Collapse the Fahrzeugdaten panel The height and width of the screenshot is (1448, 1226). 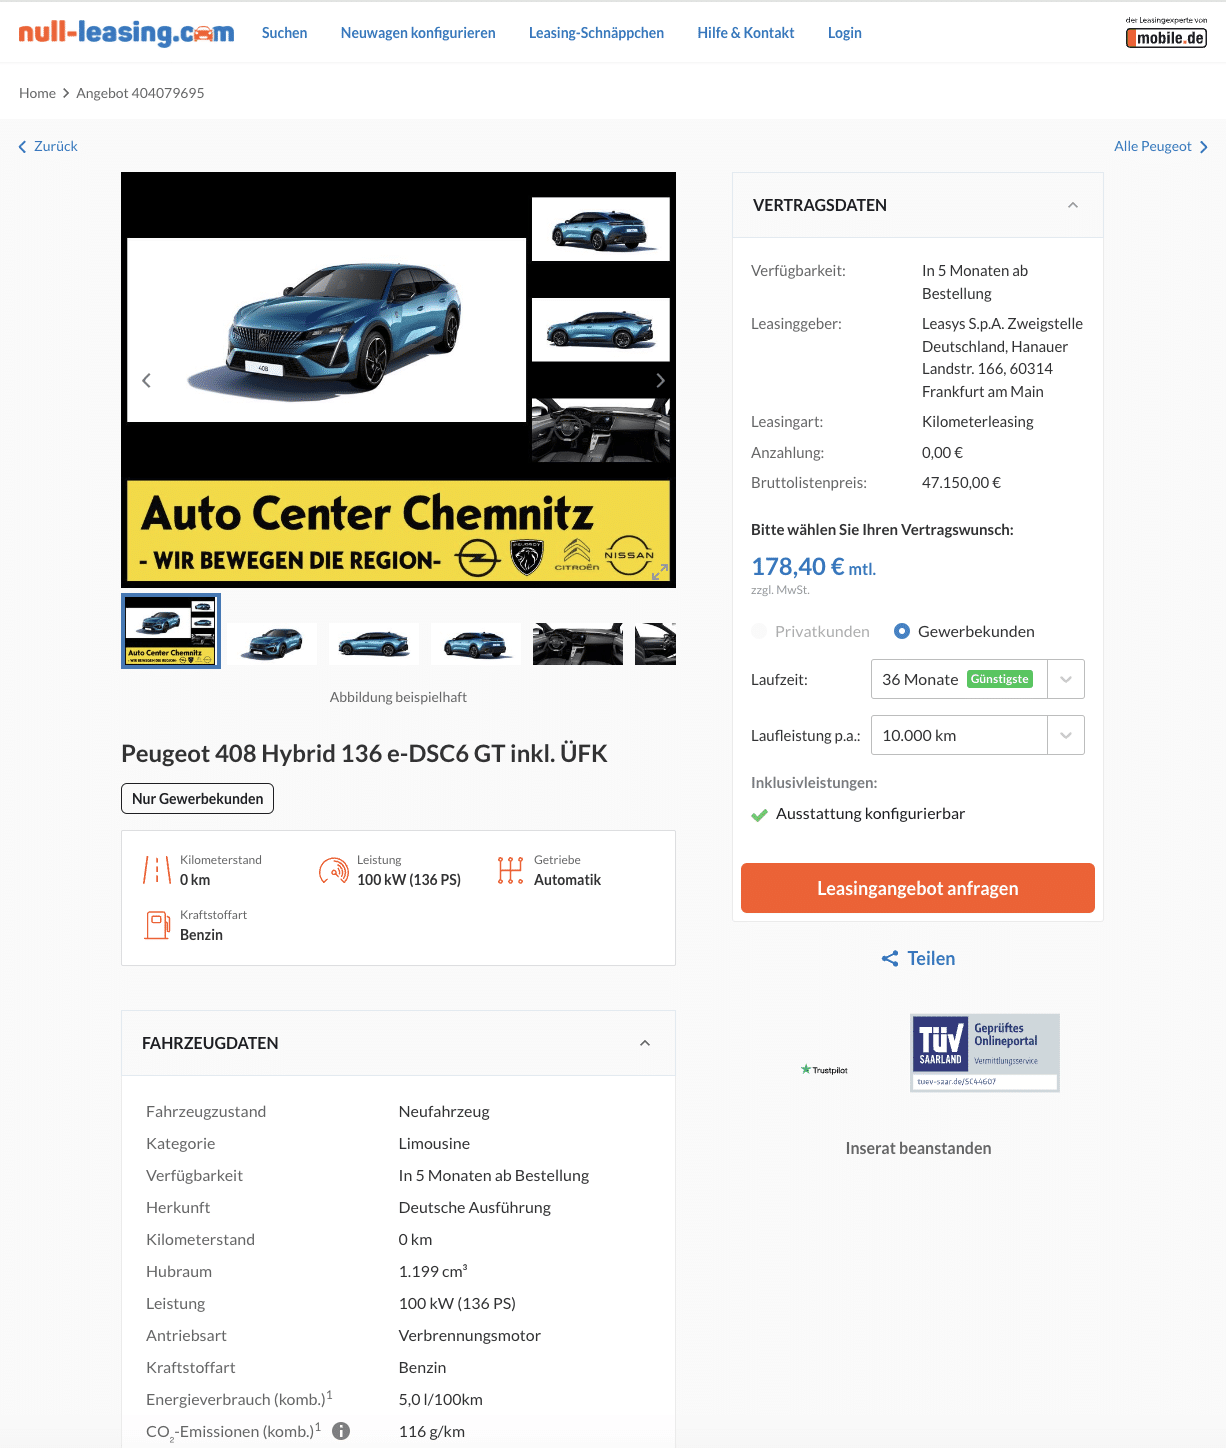[x=645, y=1043]
